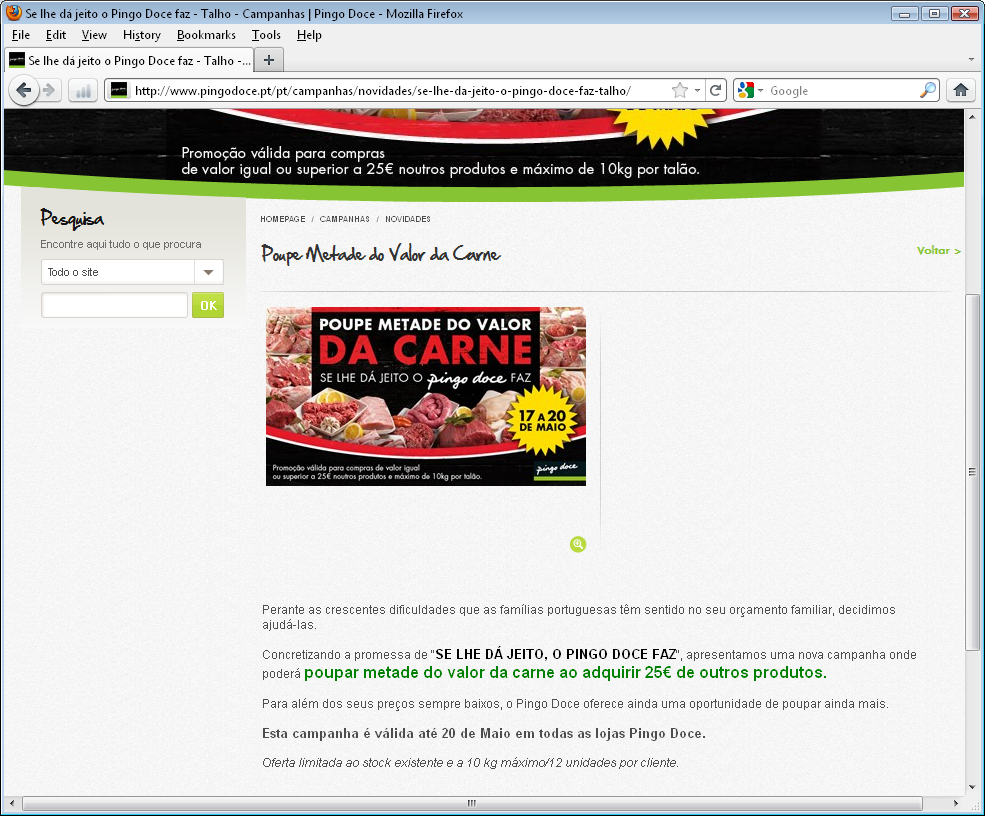Screen dimensions: 985x816
Task: Open CAMPANHAS breadcrumb link
Action: pos(344,219)
